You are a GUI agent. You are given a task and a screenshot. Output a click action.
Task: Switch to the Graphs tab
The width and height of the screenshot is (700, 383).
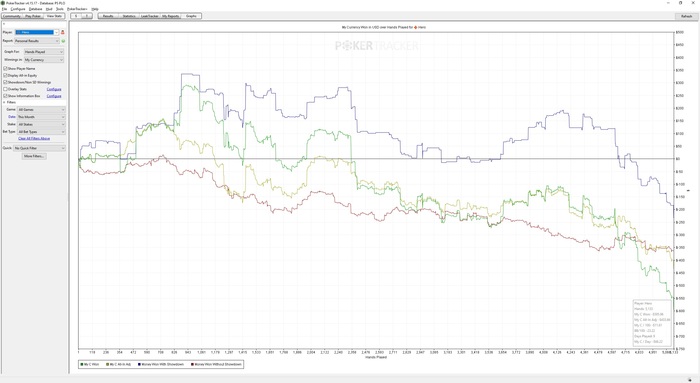pos(191,16)
